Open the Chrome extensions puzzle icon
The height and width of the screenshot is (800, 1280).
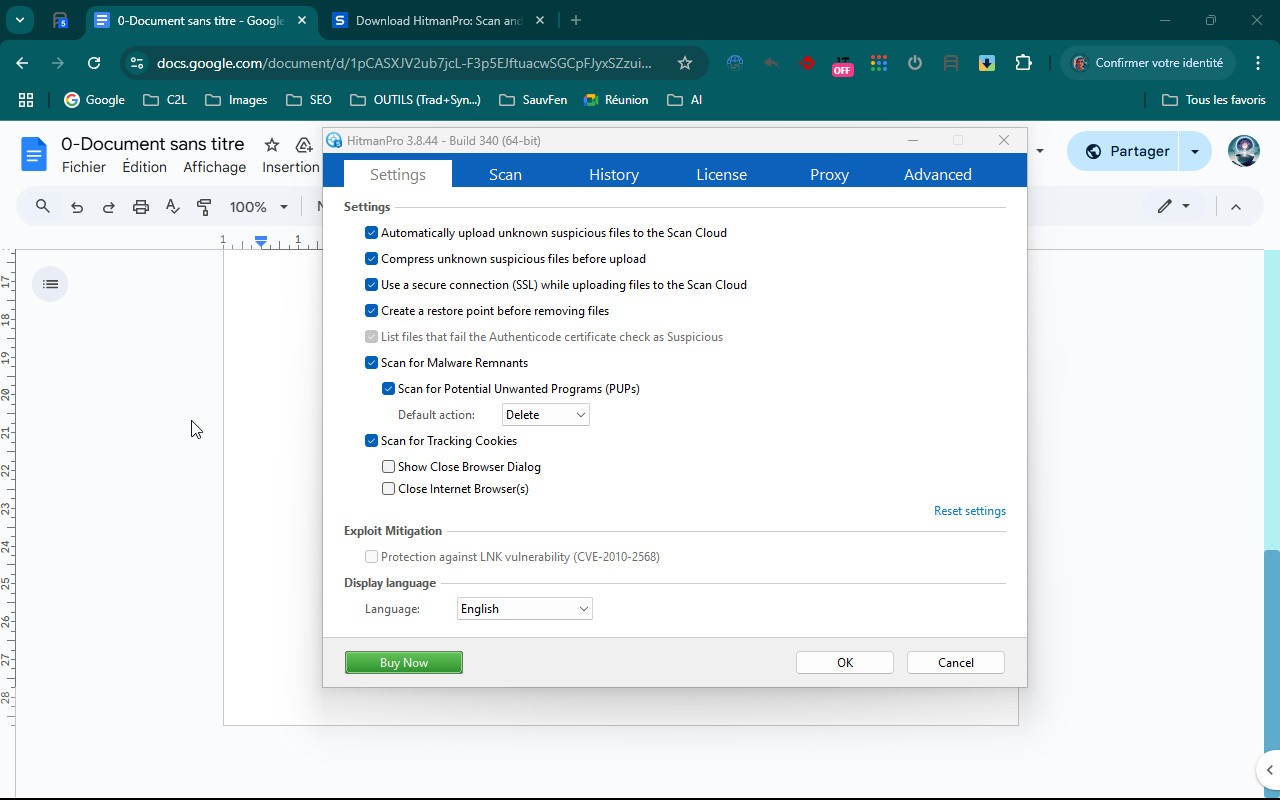click(x=1023, y=63)
